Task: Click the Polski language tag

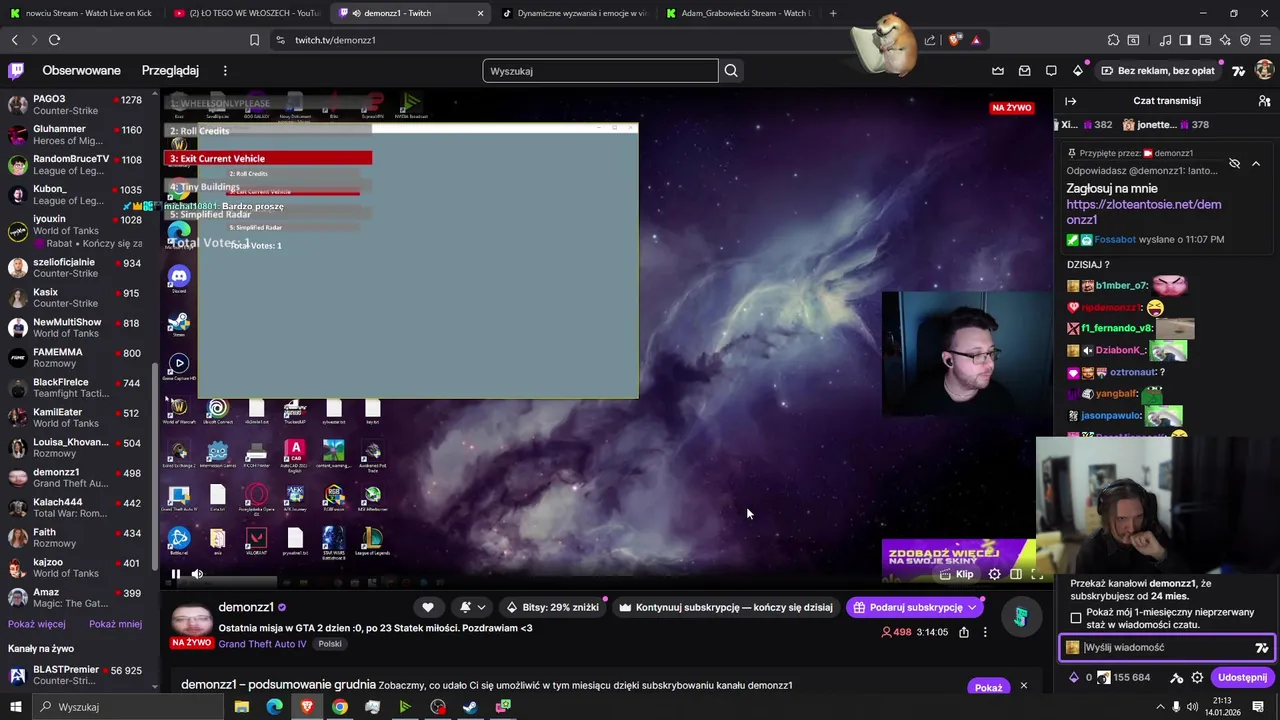Action: coord(330,644)
